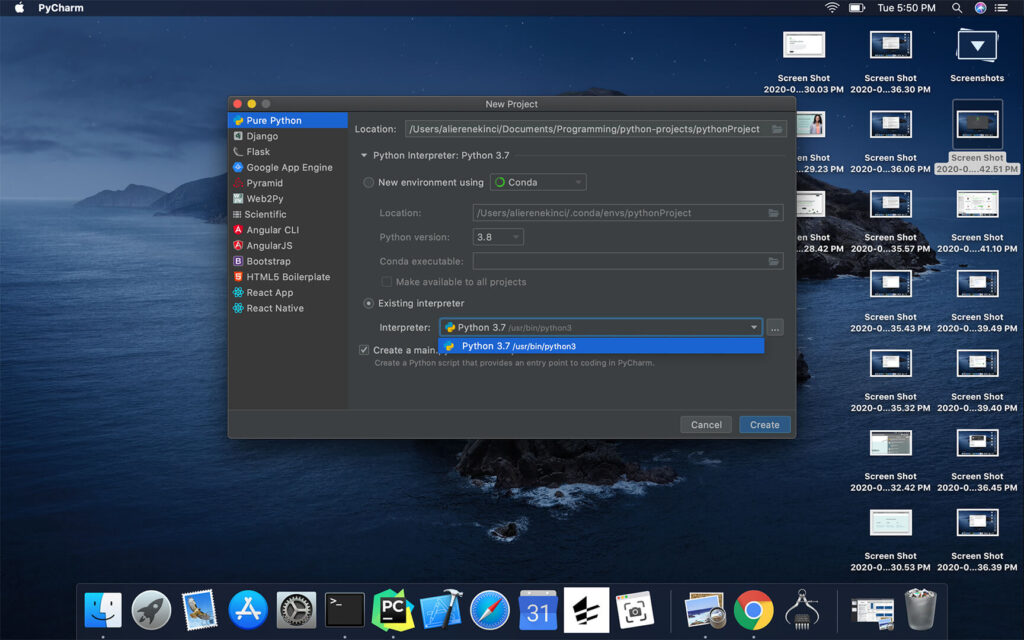Viewport: 1024px width, 640px height.
Task: Browse for Conda executable folder icon
Action: pyautogui.click(x=774, y=261)
